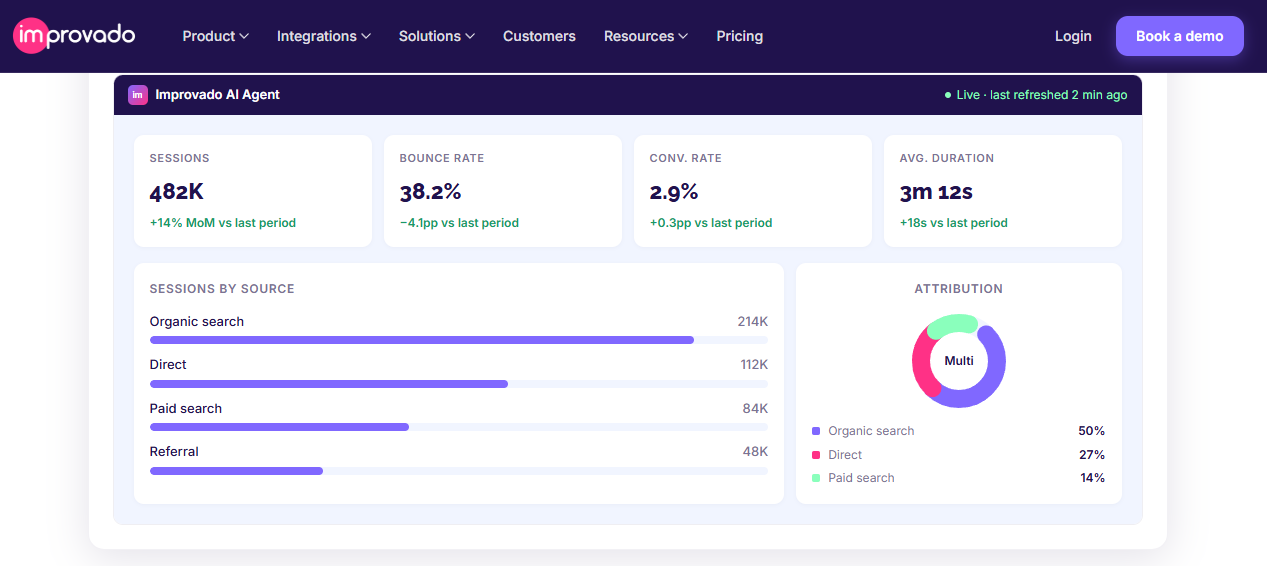
Task: Click the Book a demo button
Action: (x=1179, y=36)
